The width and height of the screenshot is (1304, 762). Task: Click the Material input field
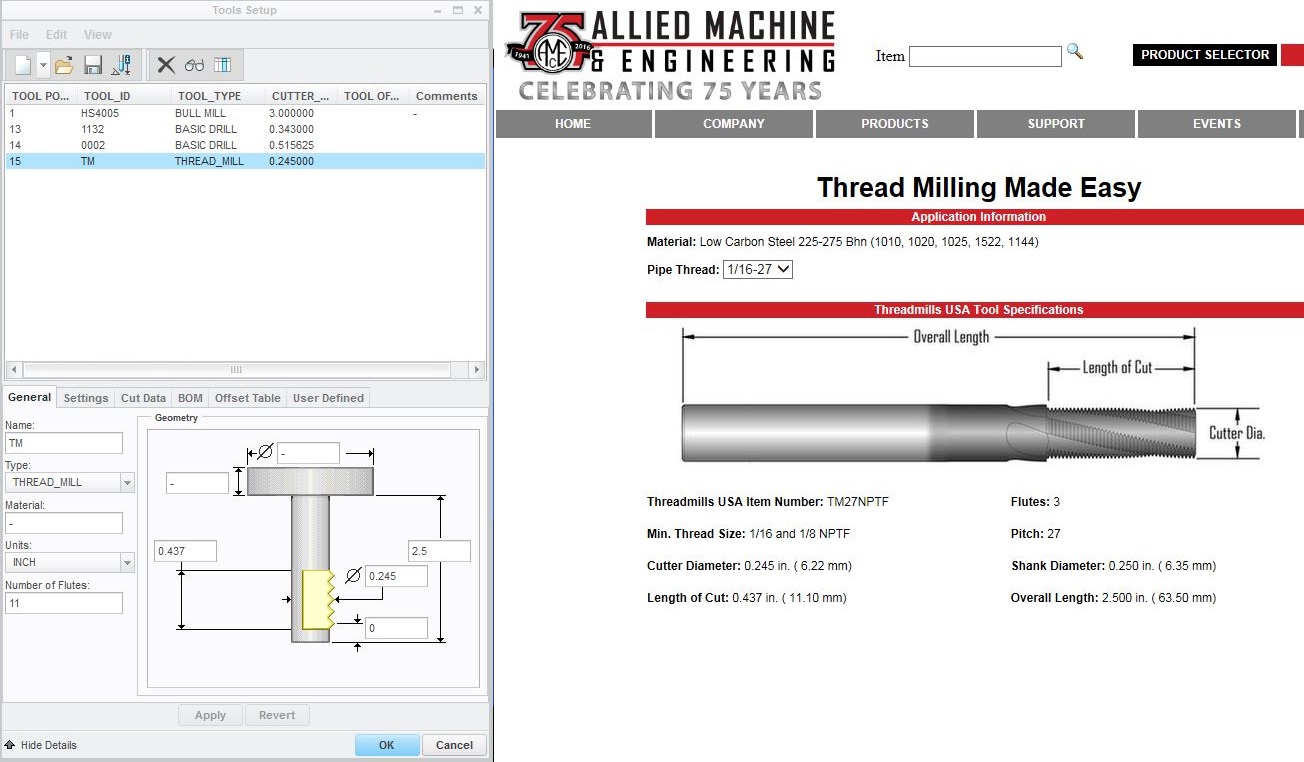(64, 523)
